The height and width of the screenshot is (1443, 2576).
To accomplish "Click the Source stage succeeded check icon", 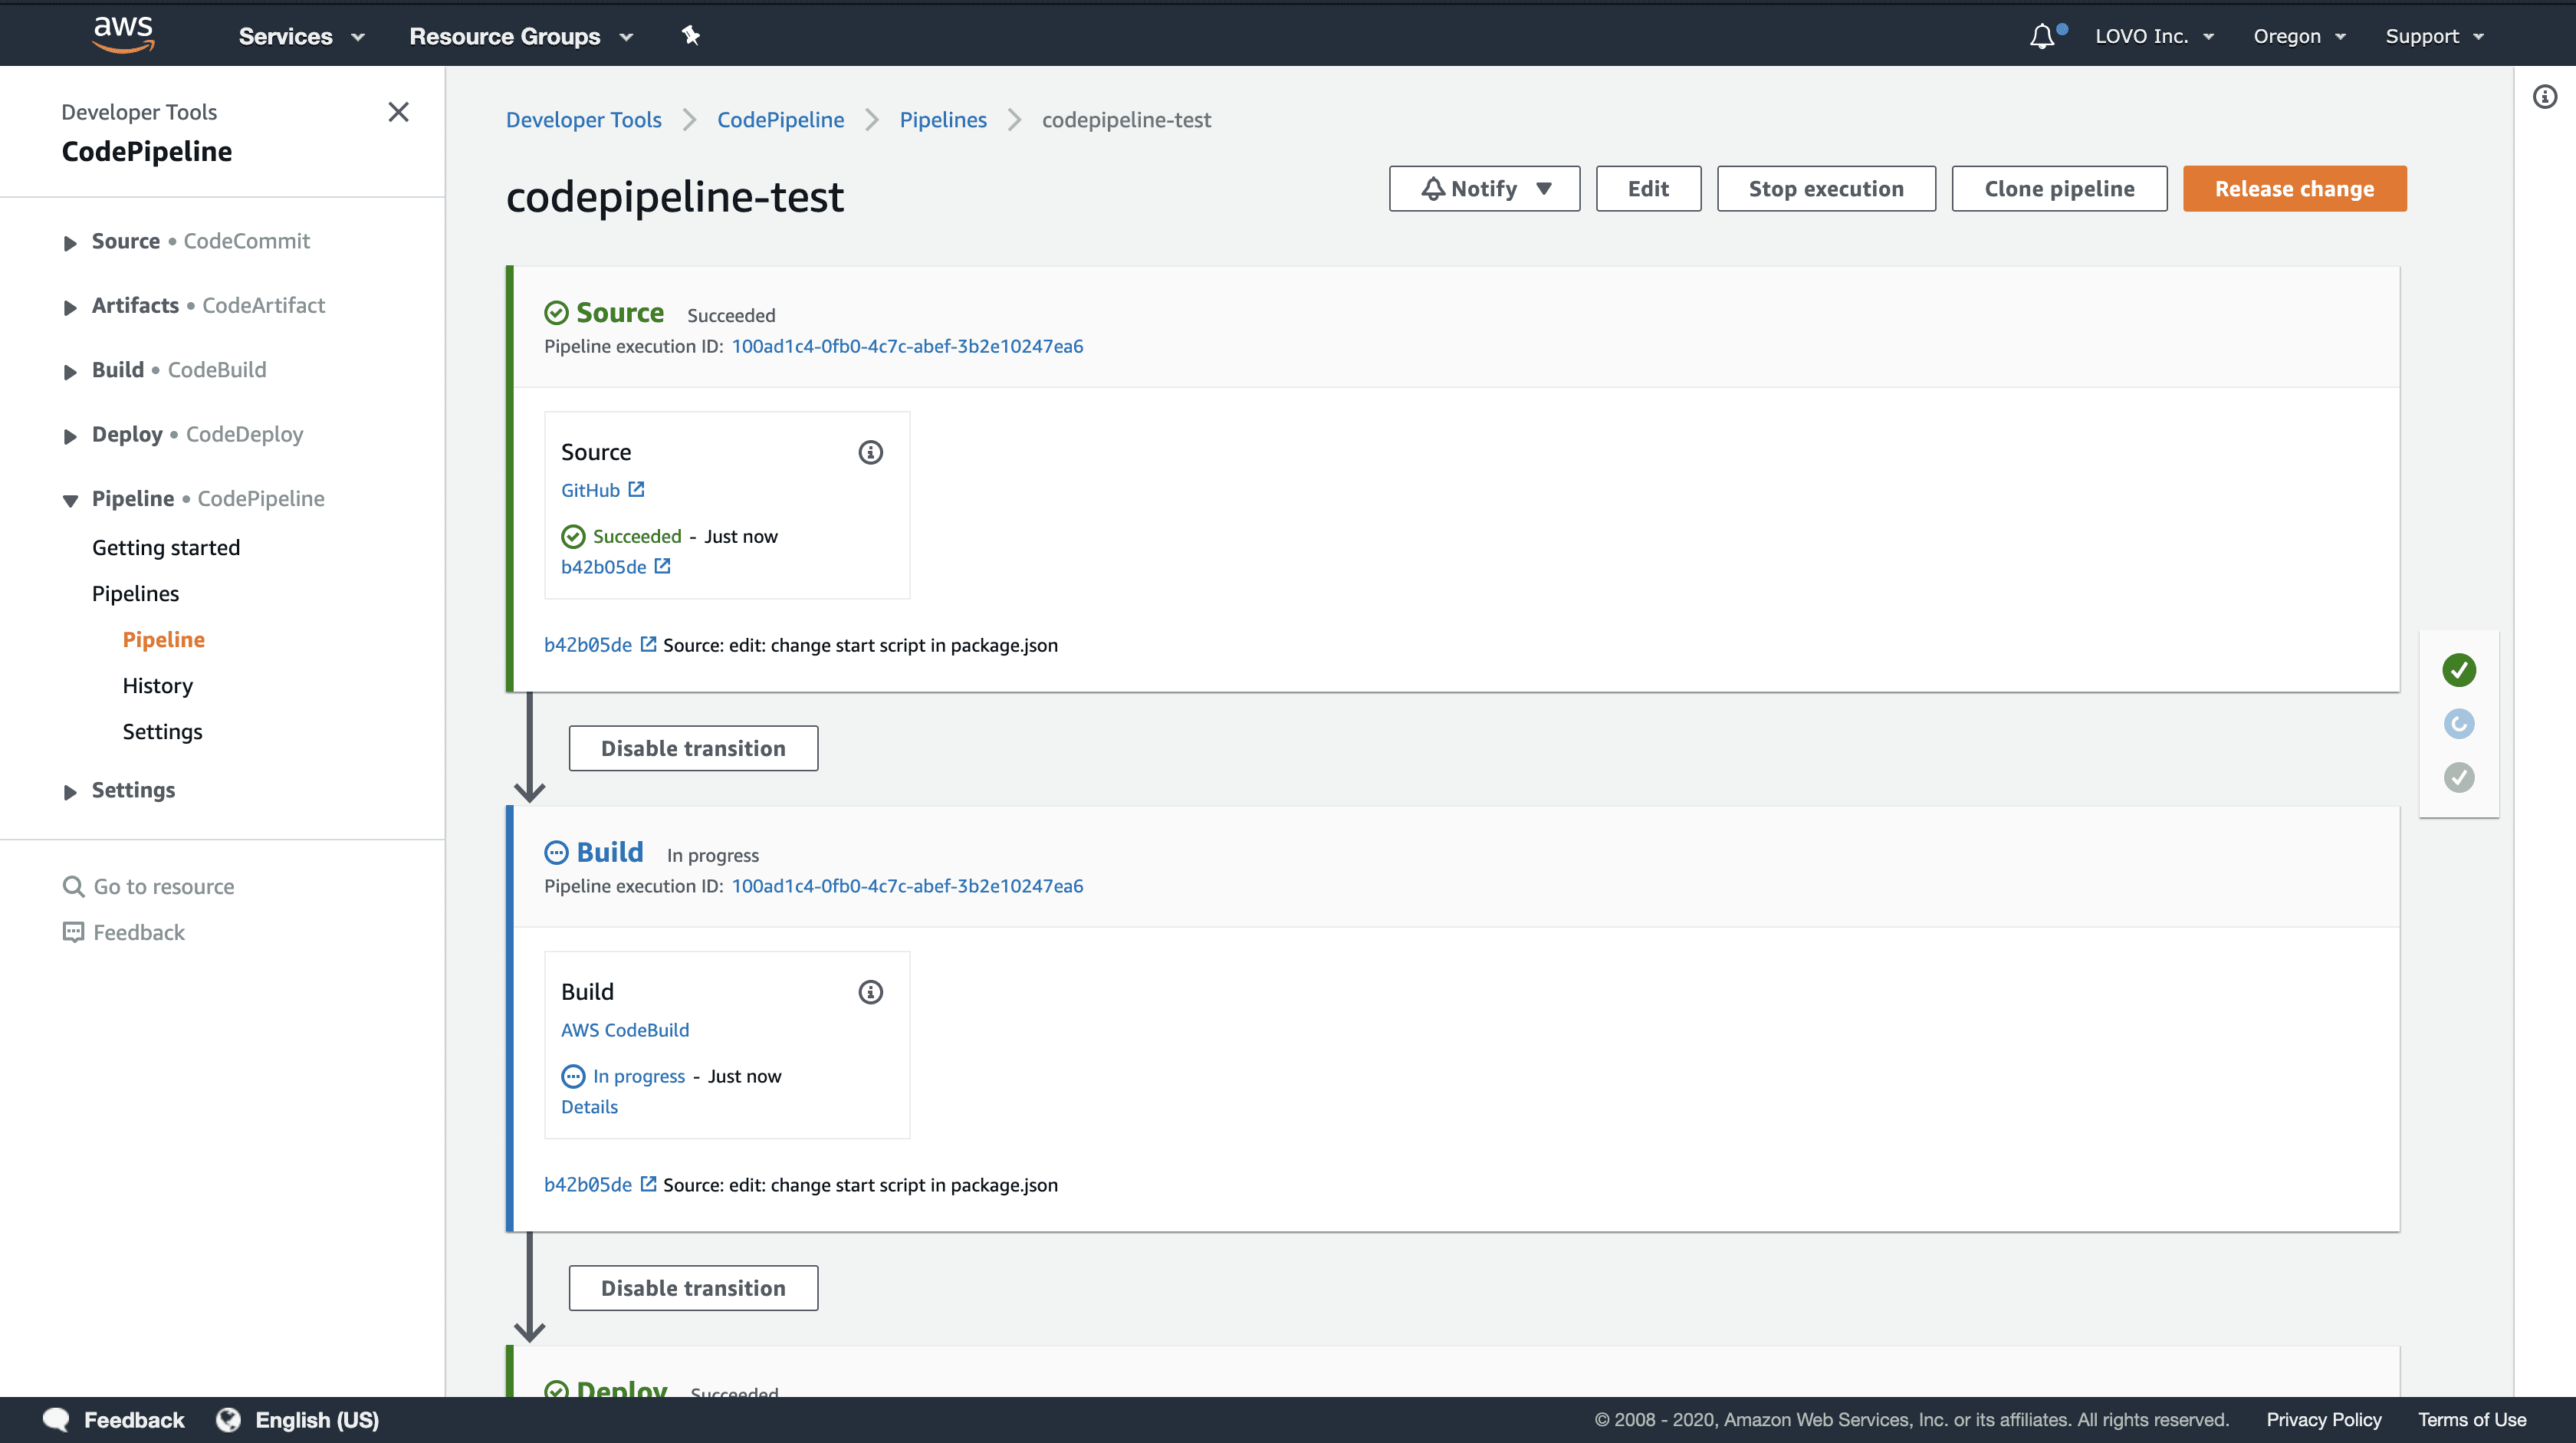I will (556, 313).
